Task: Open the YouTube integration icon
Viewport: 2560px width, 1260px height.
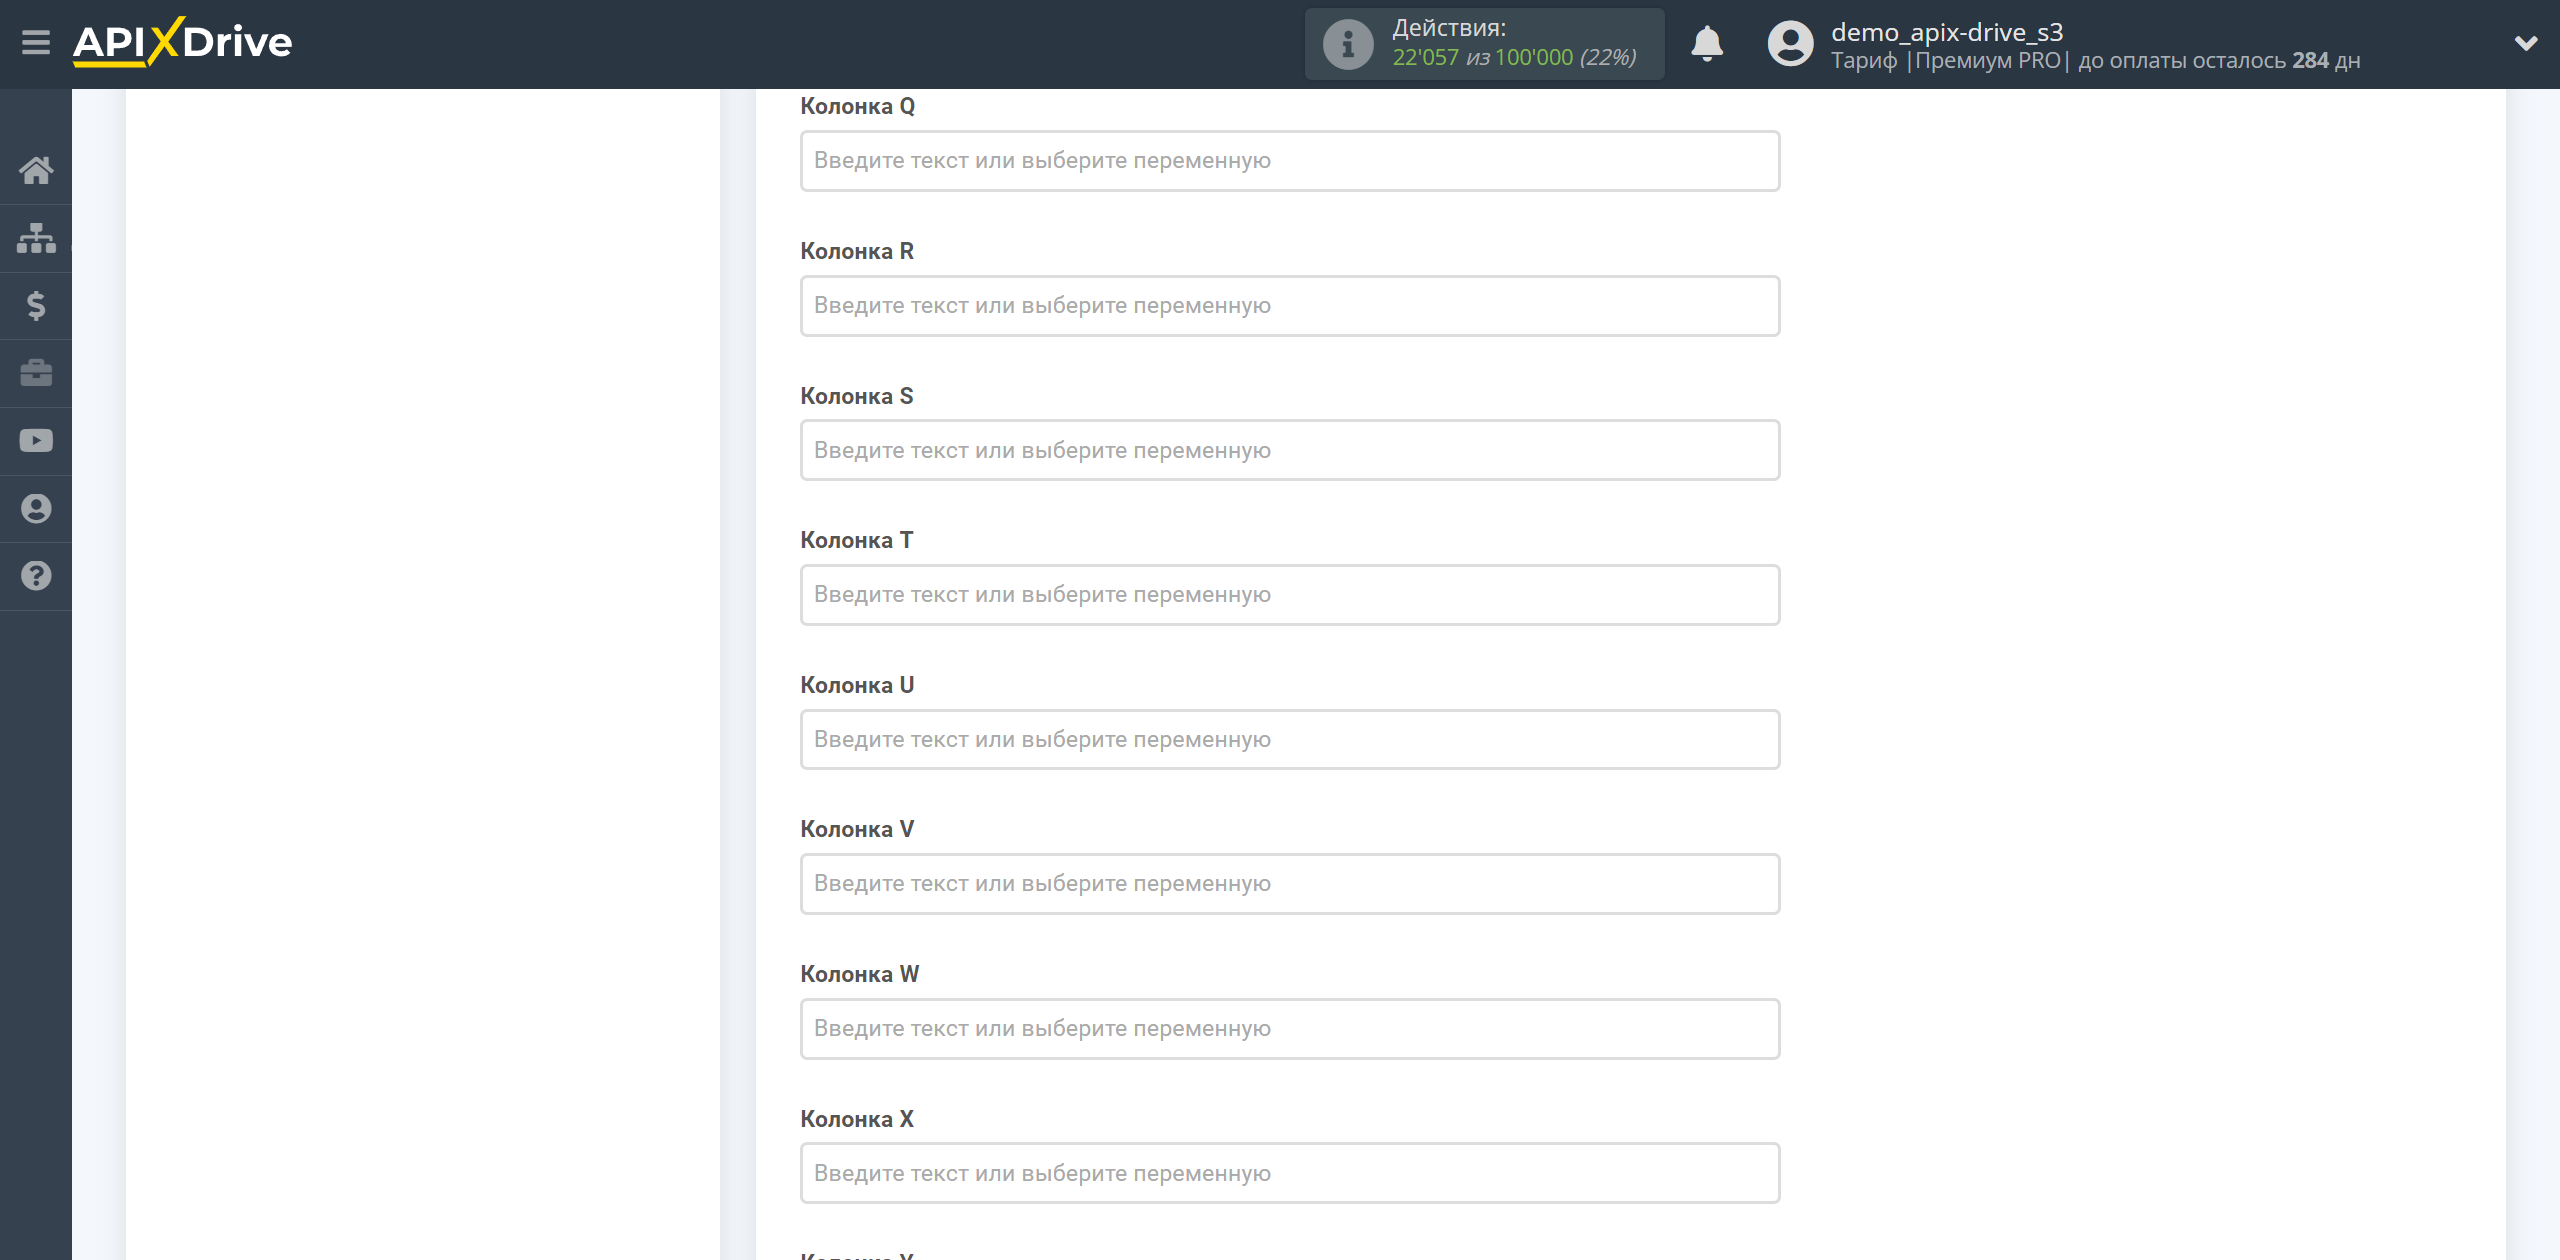Action: coord(36,439)
